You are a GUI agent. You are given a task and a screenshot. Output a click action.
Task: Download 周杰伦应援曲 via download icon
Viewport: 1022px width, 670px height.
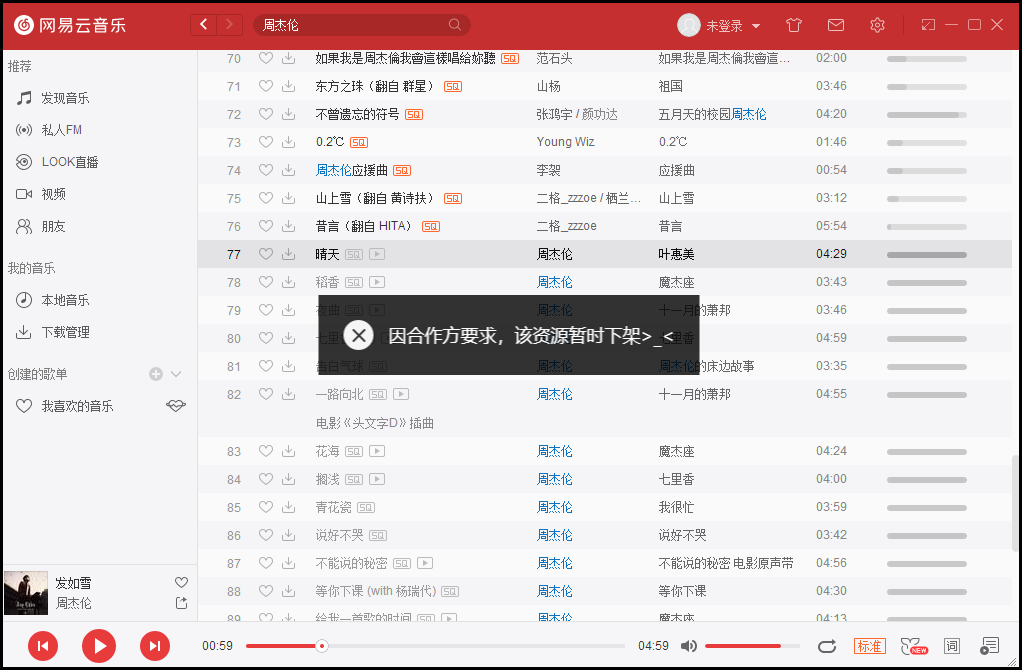coord(288,170)
